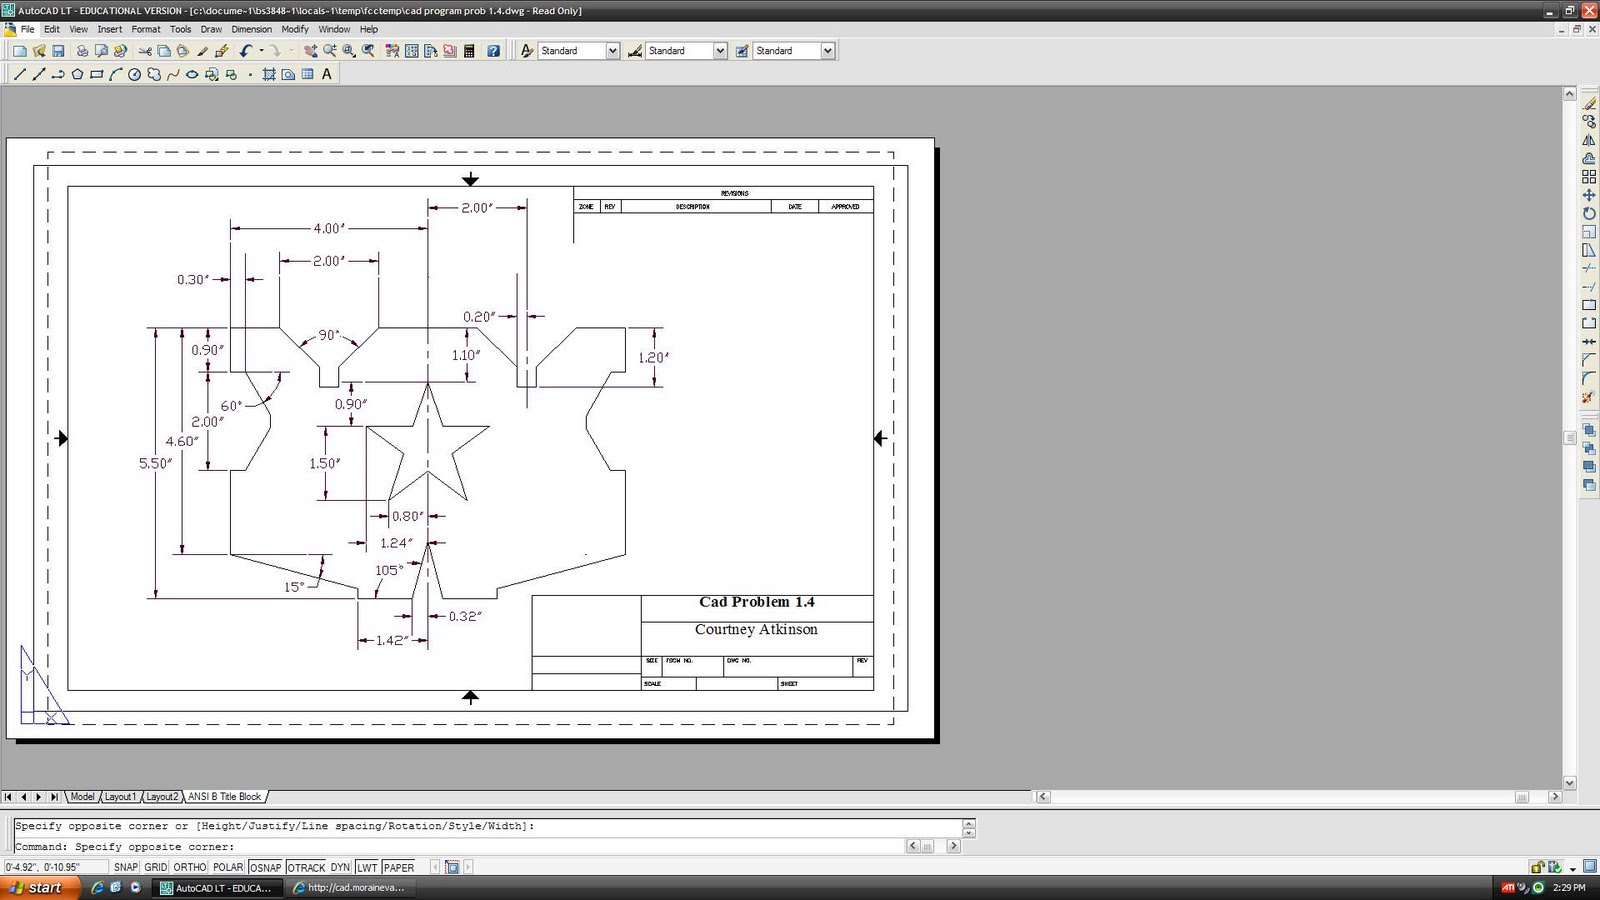
Task: Turn off OSNAP in the status bar
Action: pos(265,867)
